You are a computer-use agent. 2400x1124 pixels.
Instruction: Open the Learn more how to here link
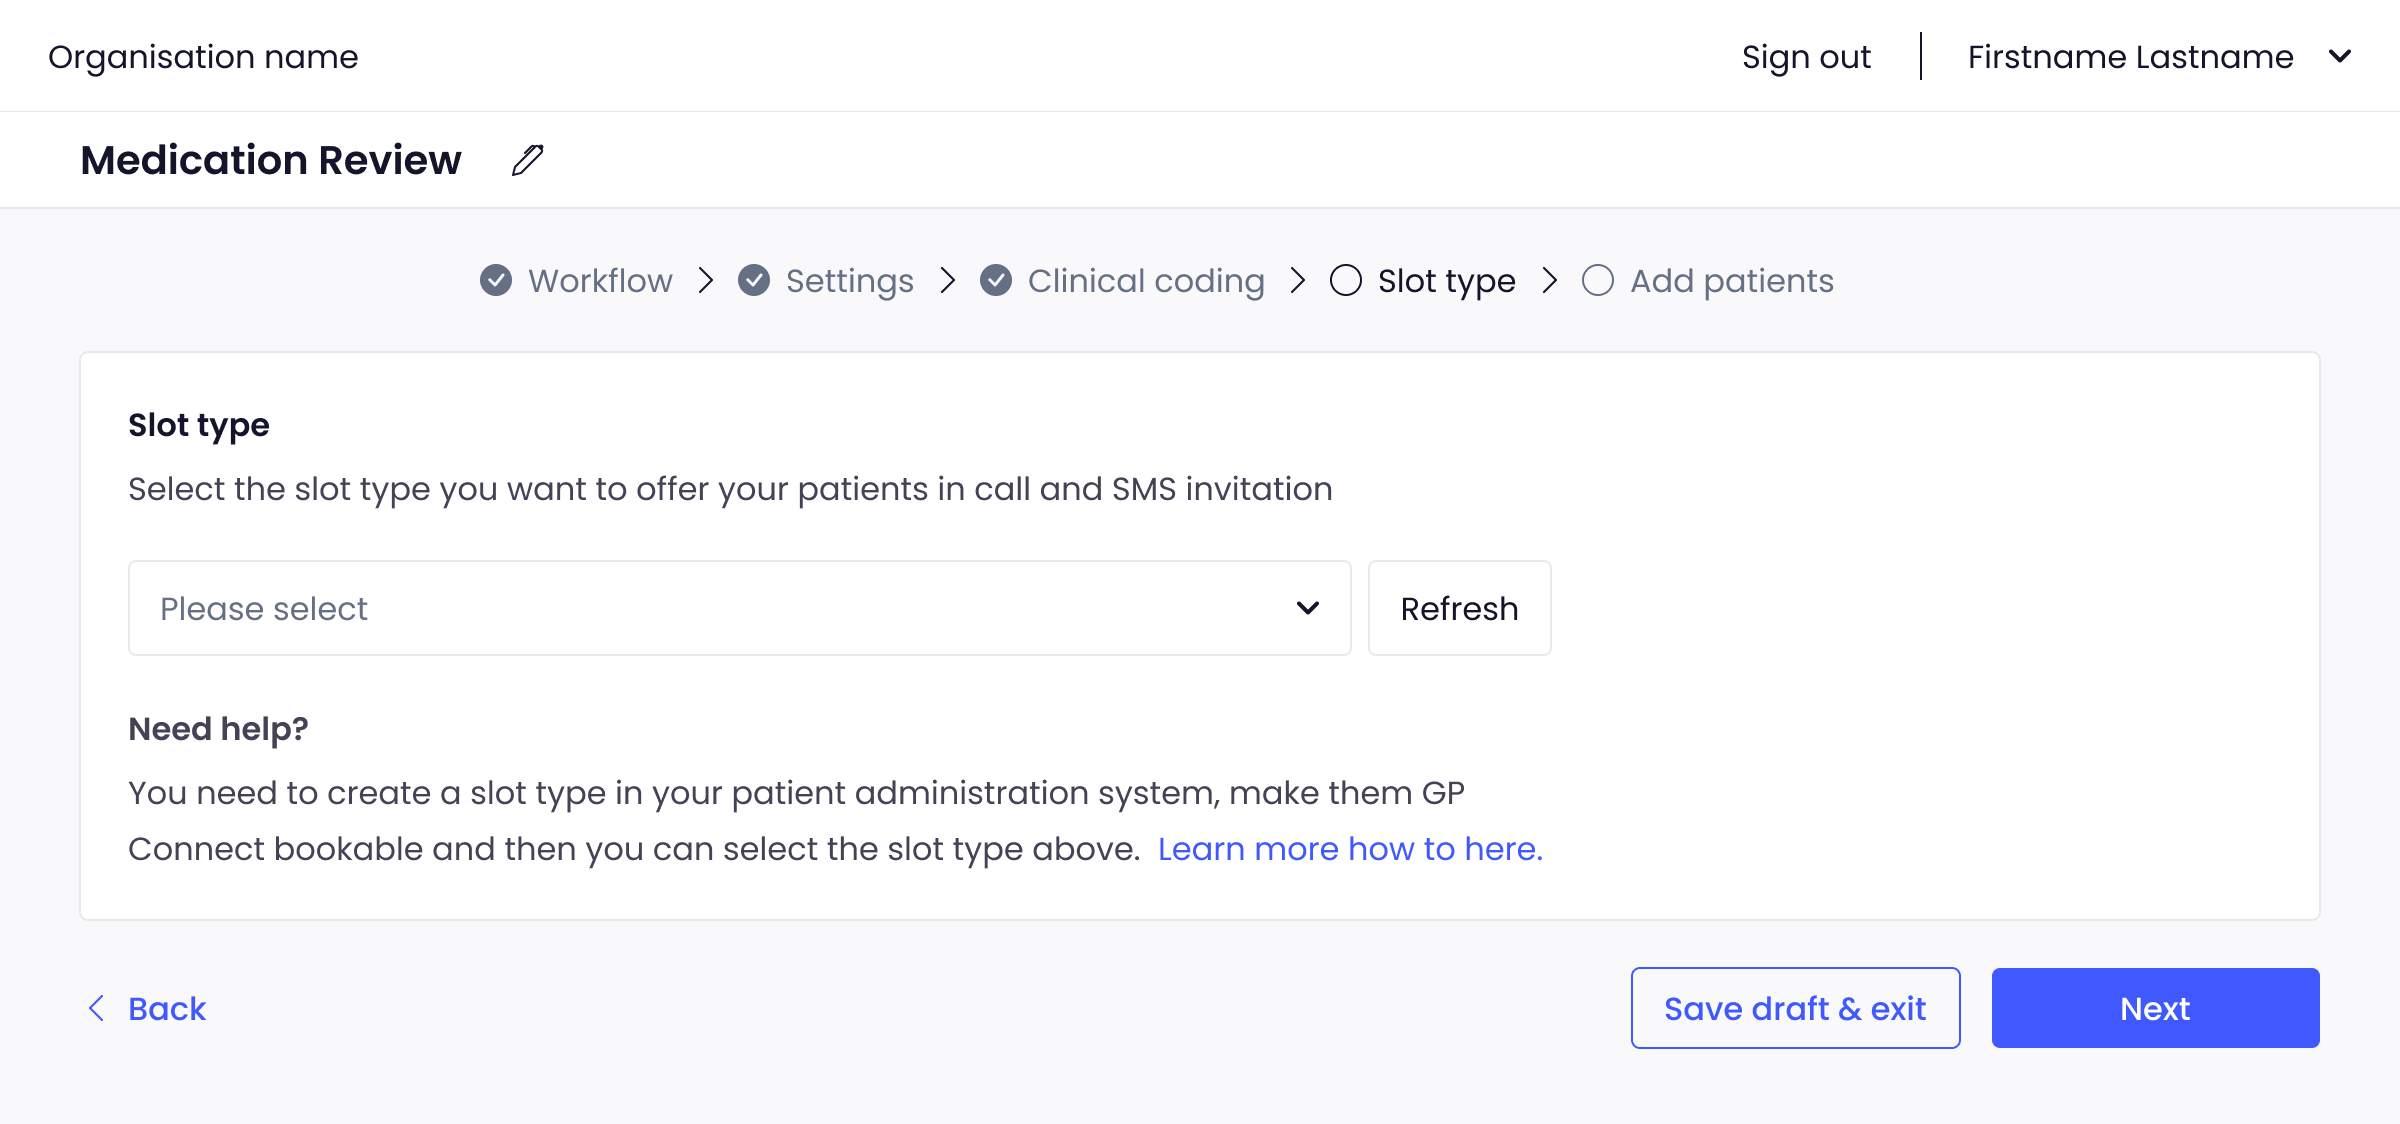tap(1350, 849)
